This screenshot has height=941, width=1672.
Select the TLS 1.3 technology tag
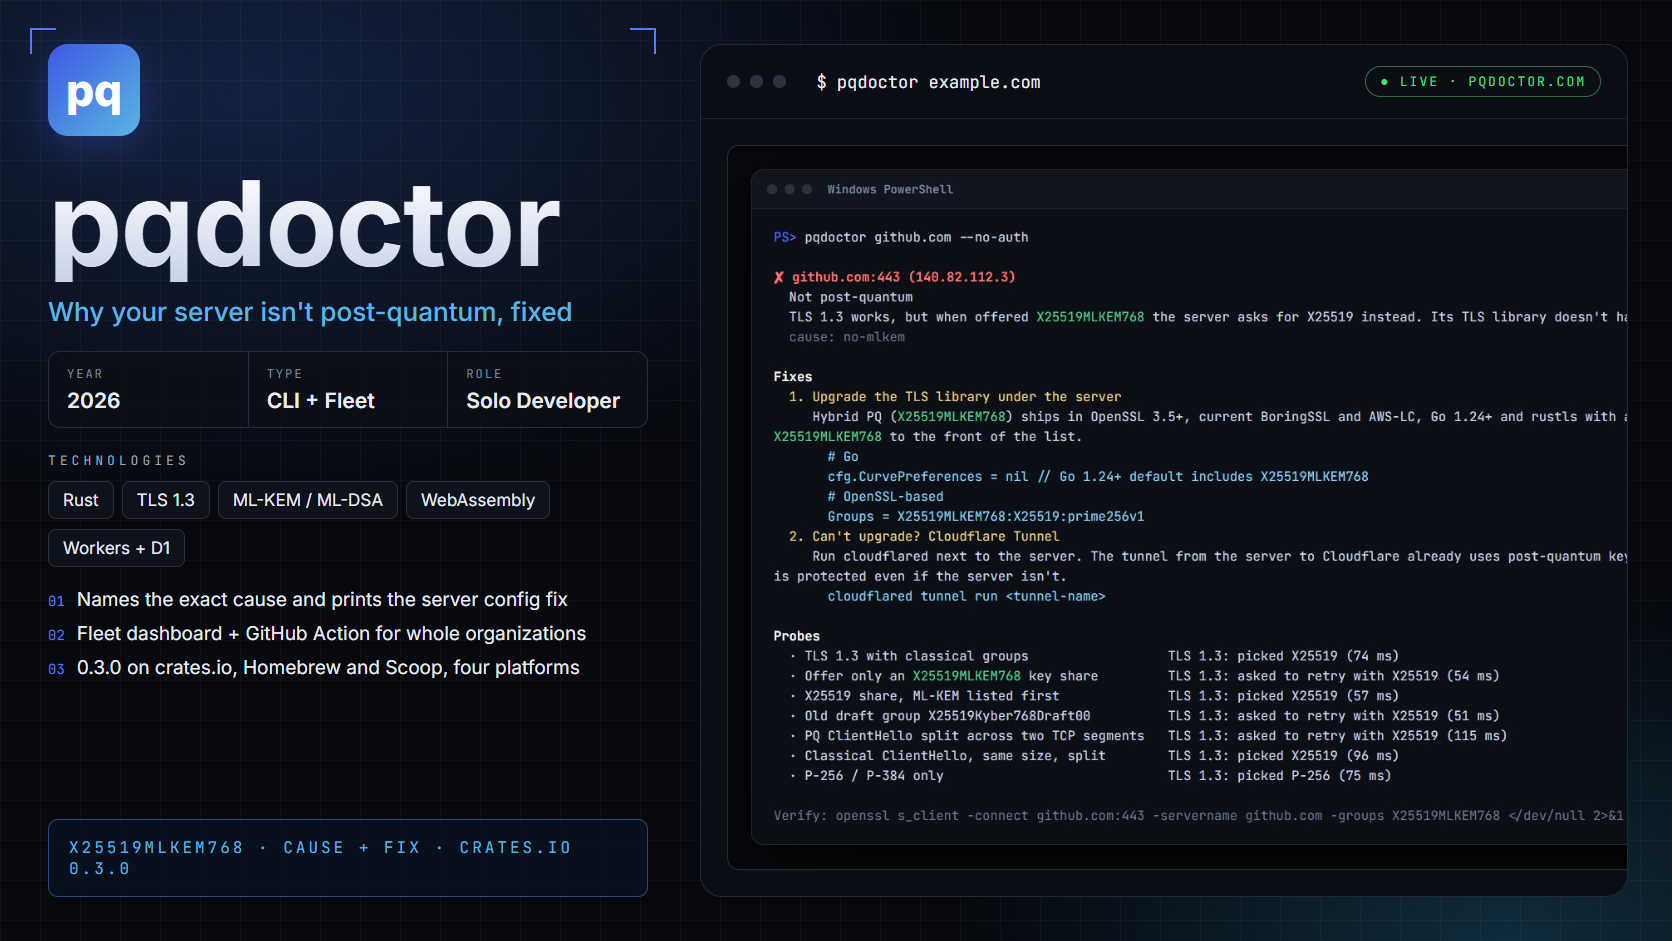coord(166,500)
